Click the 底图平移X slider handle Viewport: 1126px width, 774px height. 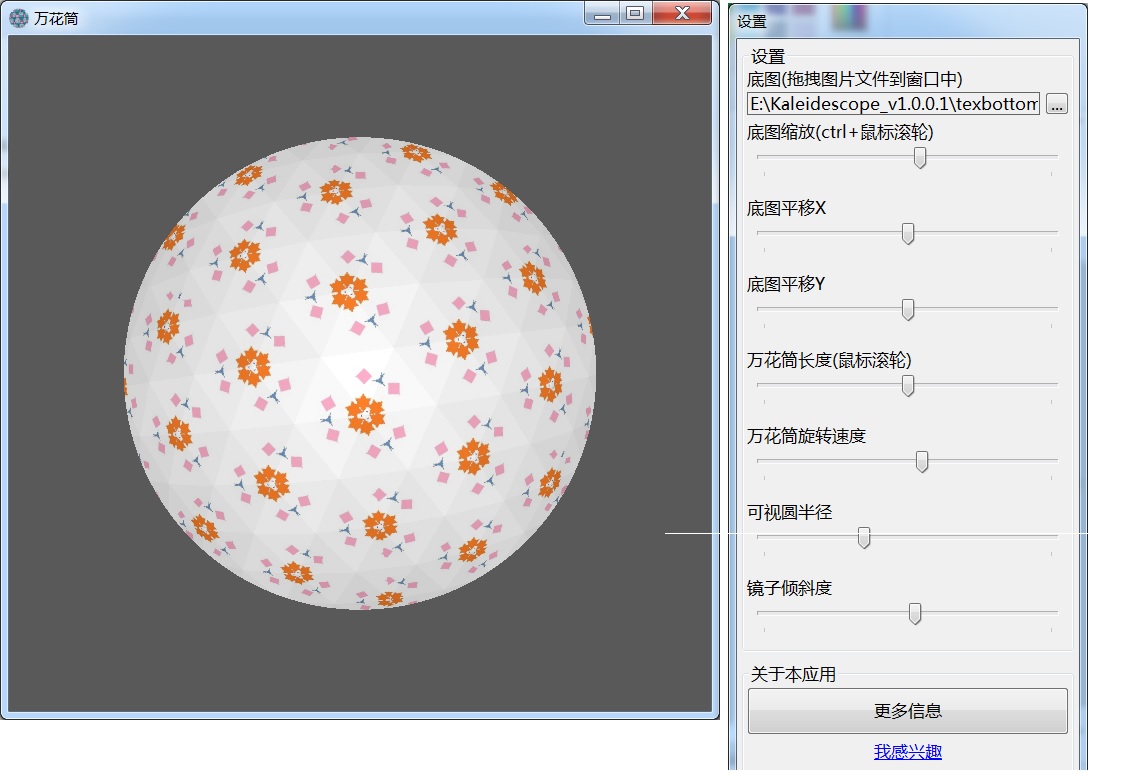pyautogui.click(x=908, y=233)
